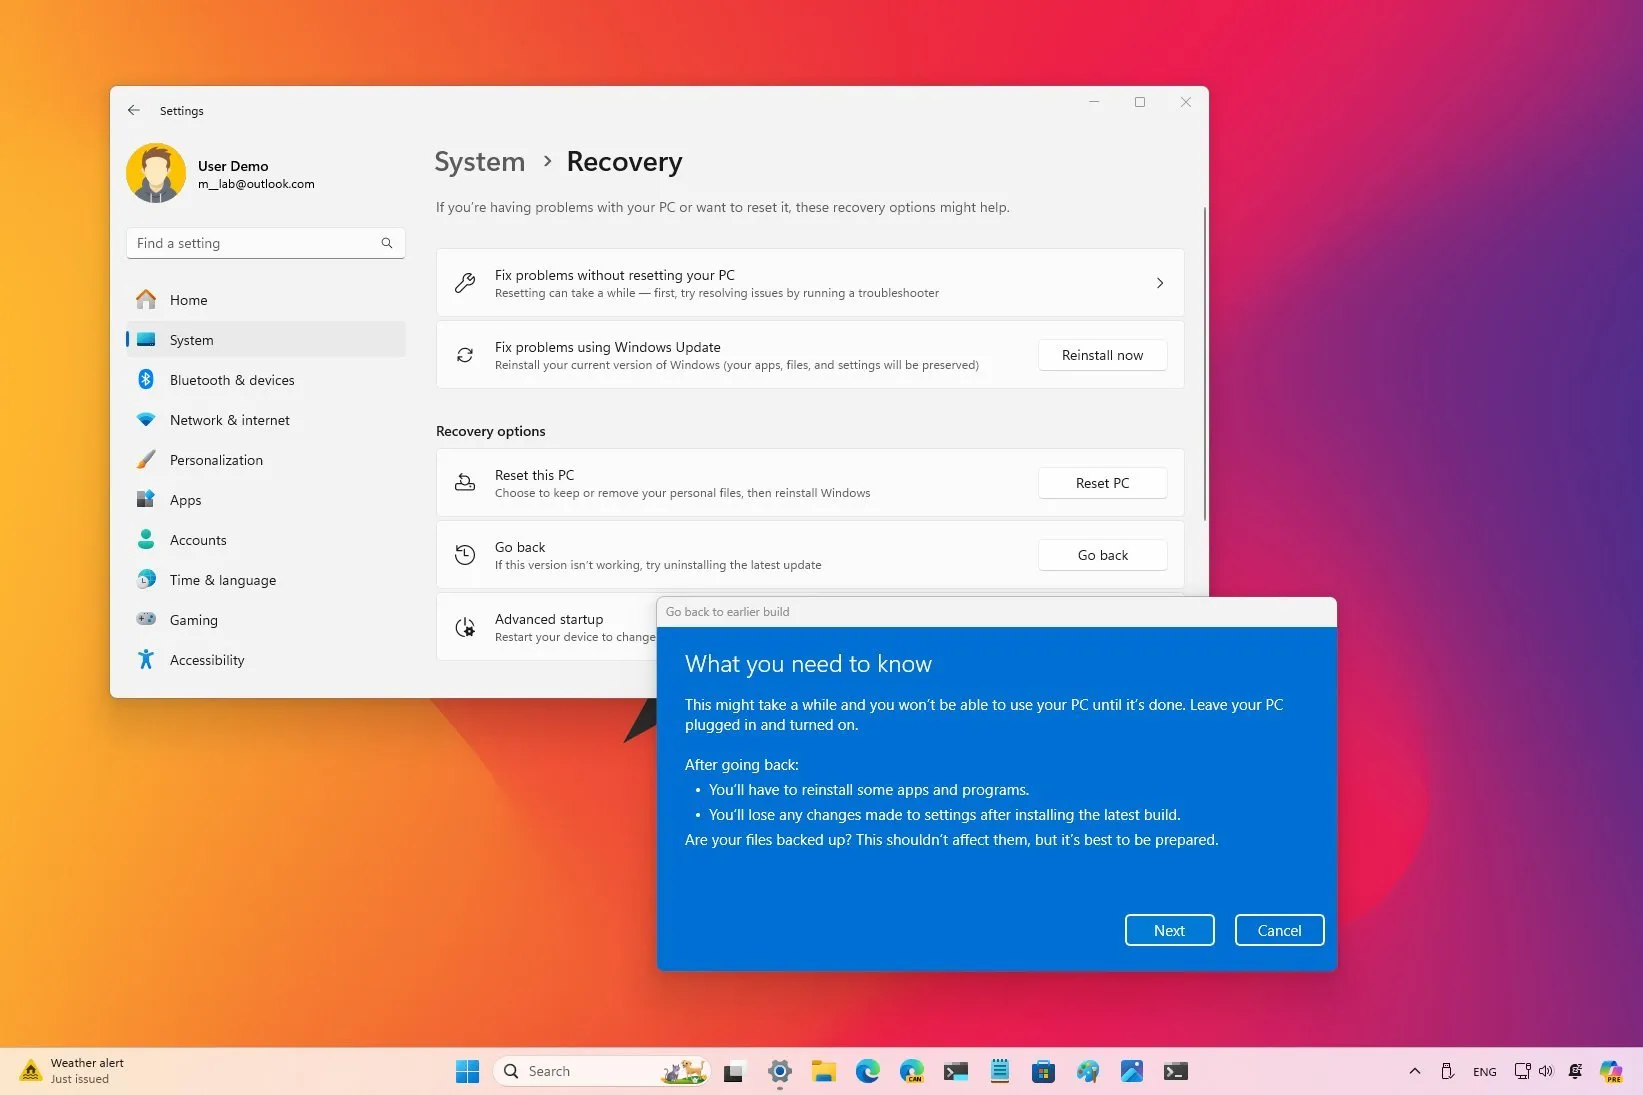Open the Copilot preview tray icon
Image resolution: width=1643 pixels, height=1095 pixels.
[x=1610, y=1071]
